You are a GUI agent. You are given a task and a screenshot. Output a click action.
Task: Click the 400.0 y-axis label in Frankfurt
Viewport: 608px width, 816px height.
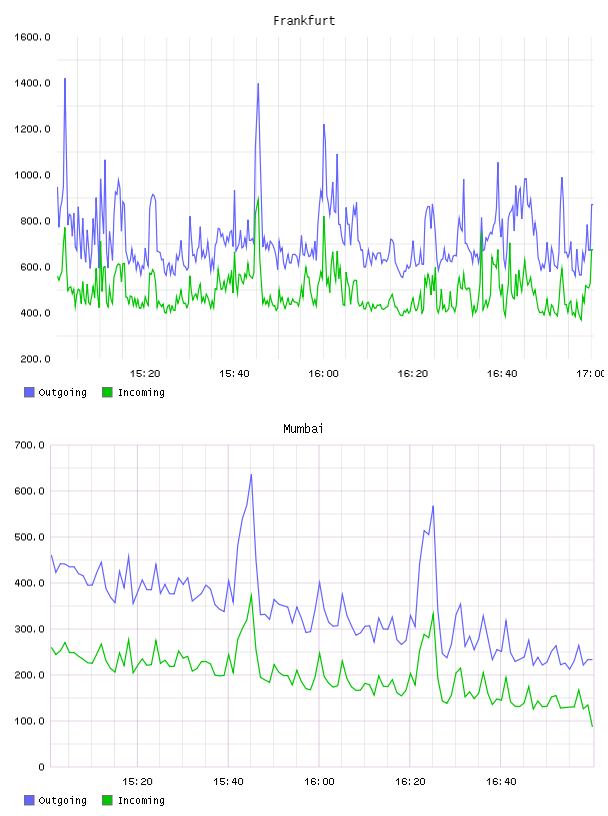coord(35,313)
